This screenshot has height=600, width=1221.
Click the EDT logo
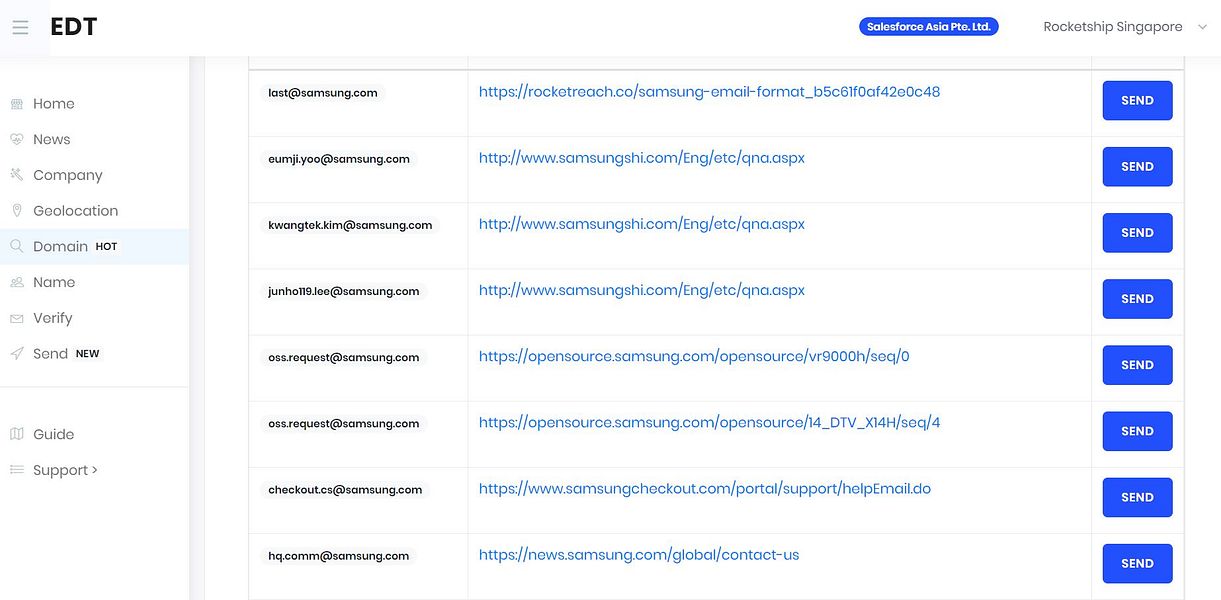(73, 27)
